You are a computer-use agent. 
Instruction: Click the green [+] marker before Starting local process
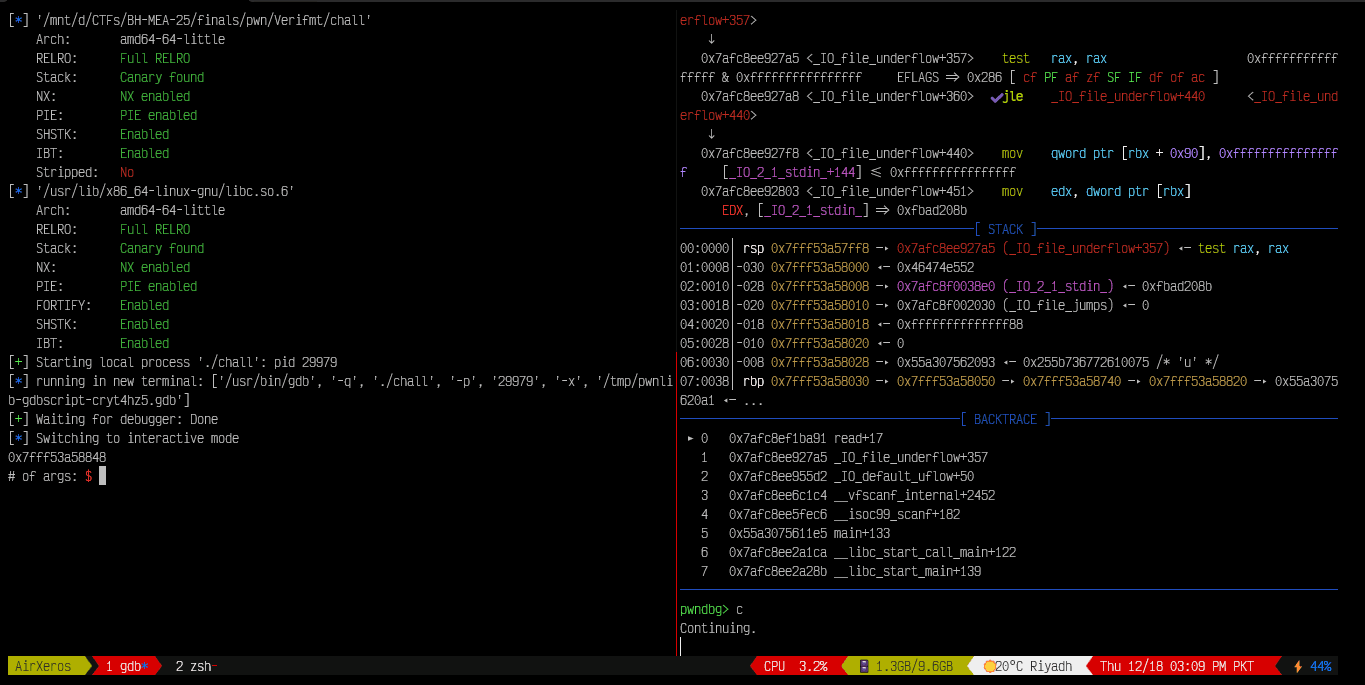18,362
